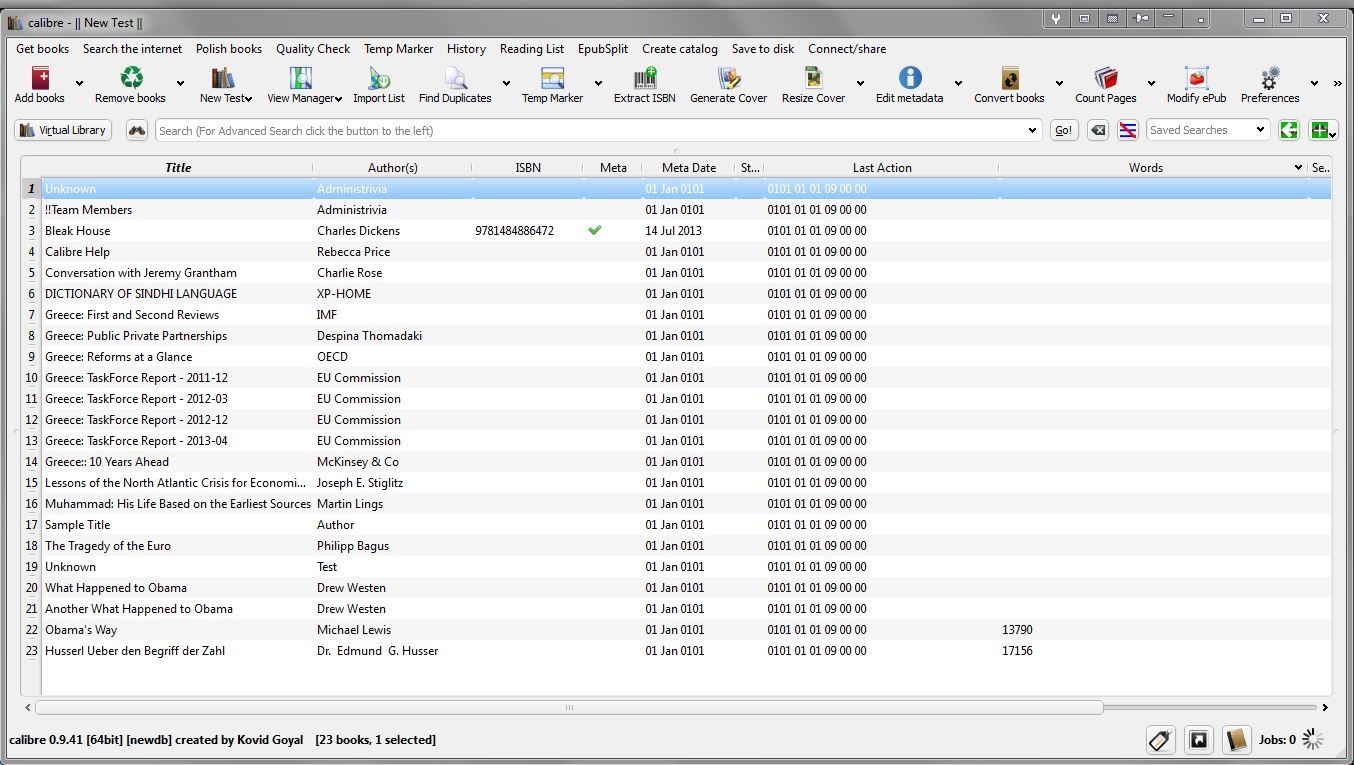
Task: Open advanced search with binoculars icon
Action: pyautogui.click(x=137, y=131)
